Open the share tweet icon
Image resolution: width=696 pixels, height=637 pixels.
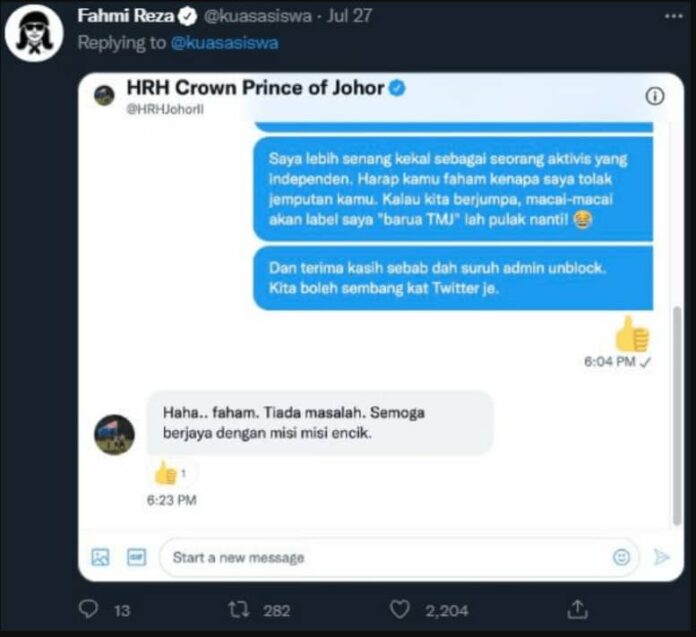click(577, 609)
